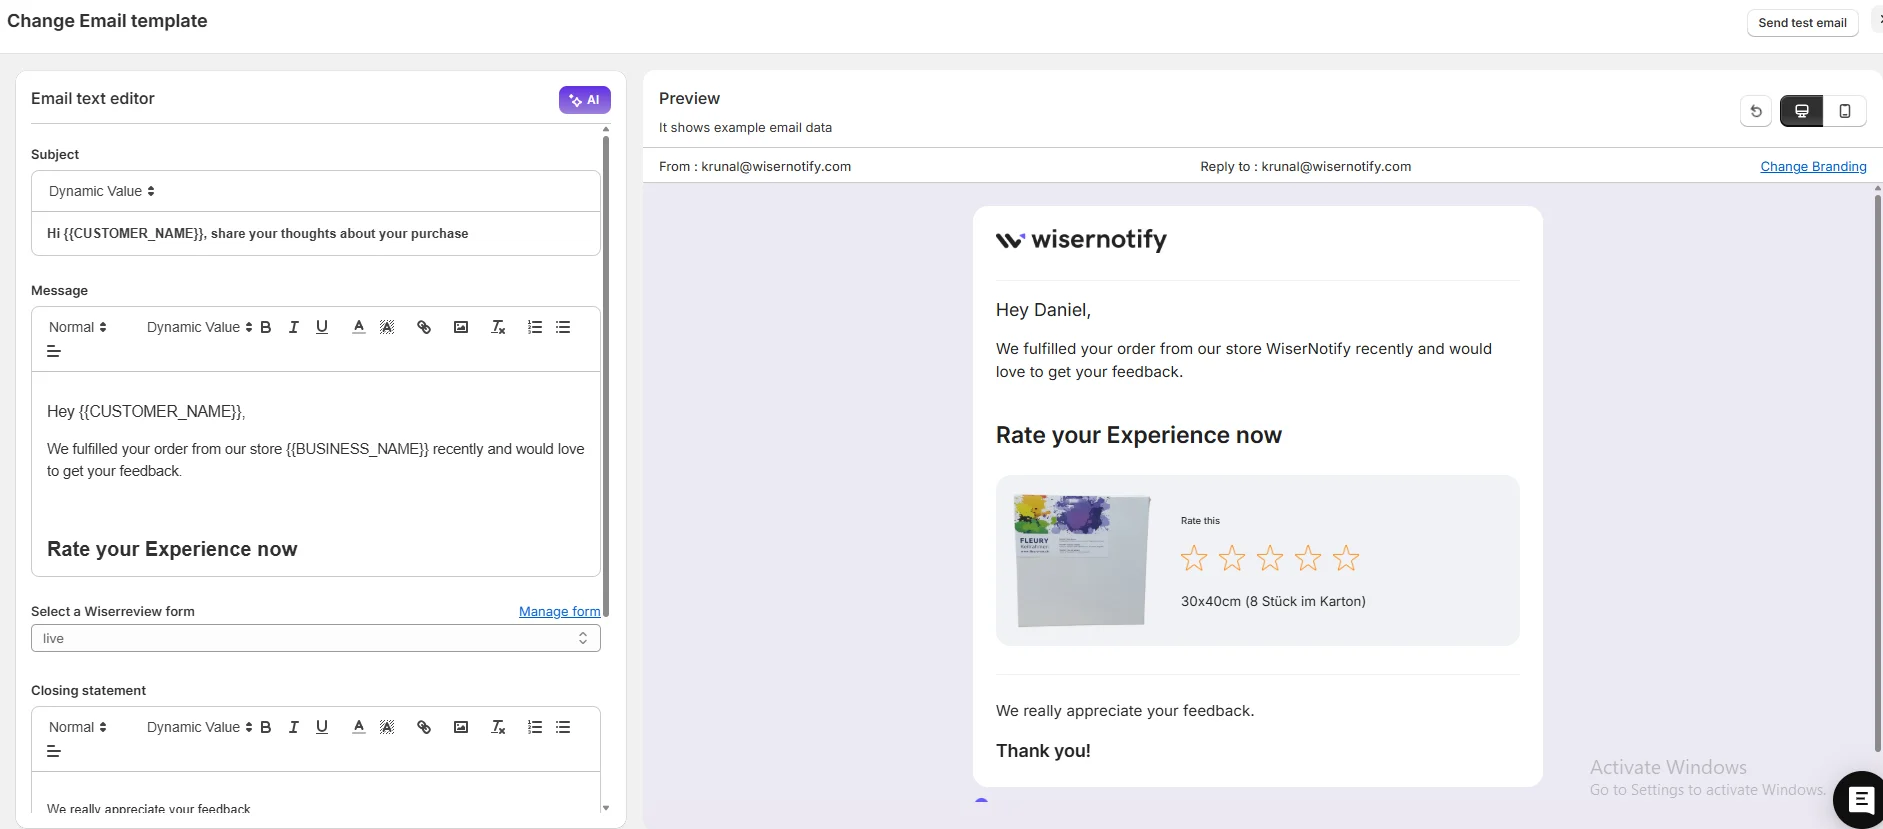Click into the Message editor body
This screenshot has width=1883, height=829.
tap(316, 474)
